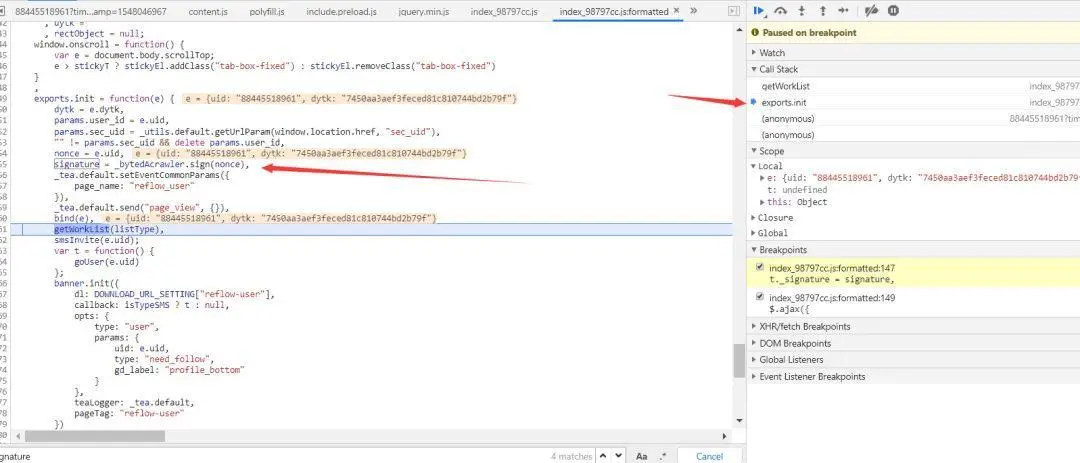The width and height of the screenshot is (1080, 463).
Task: Click vertical scrollbar thumb of code pane
Action: 739,360
